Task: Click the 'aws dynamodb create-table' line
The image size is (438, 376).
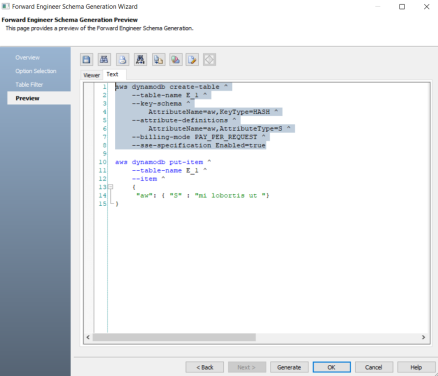Action: click(171, 87)
